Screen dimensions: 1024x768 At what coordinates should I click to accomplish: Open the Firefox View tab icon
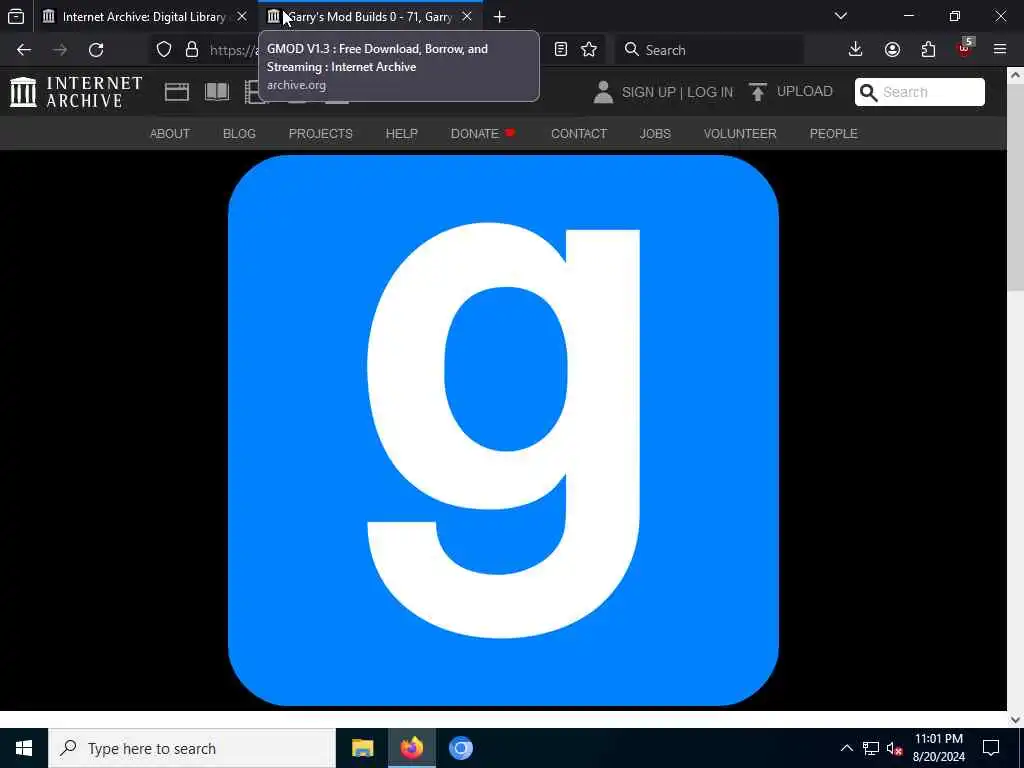(x=16, y=16)
